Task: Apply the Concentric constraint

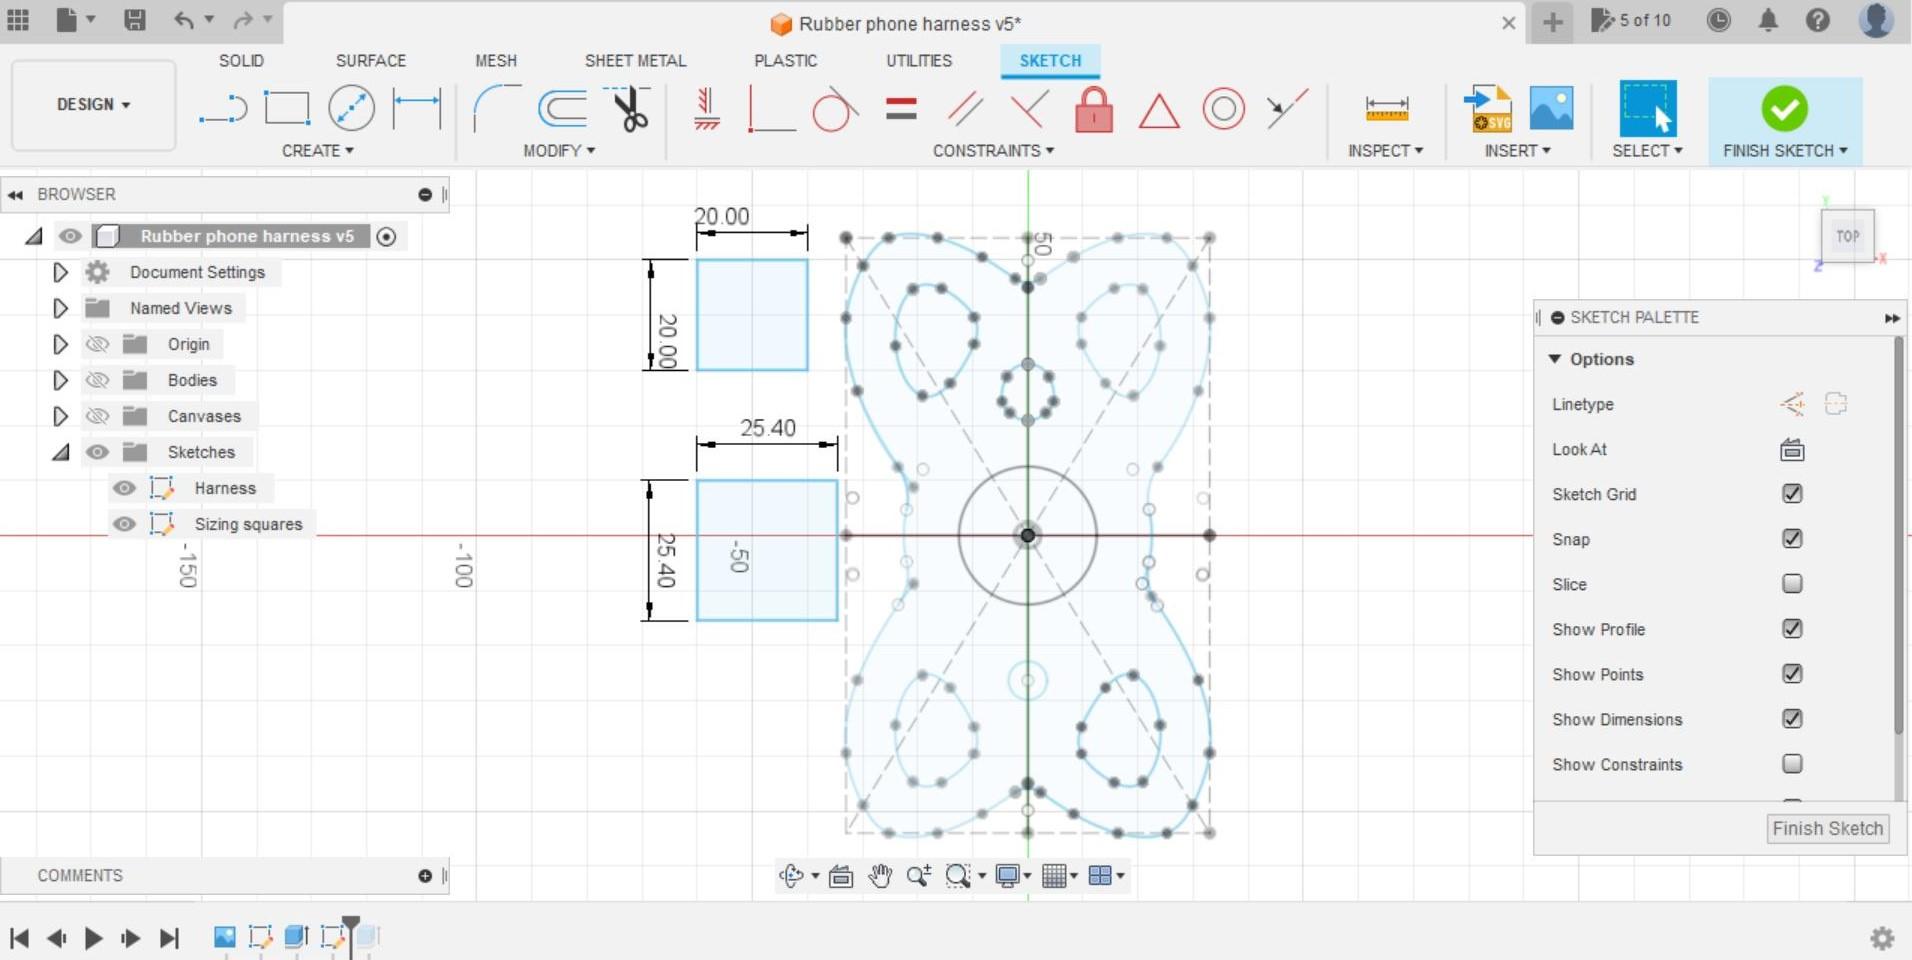Action: pos(1223,108)
